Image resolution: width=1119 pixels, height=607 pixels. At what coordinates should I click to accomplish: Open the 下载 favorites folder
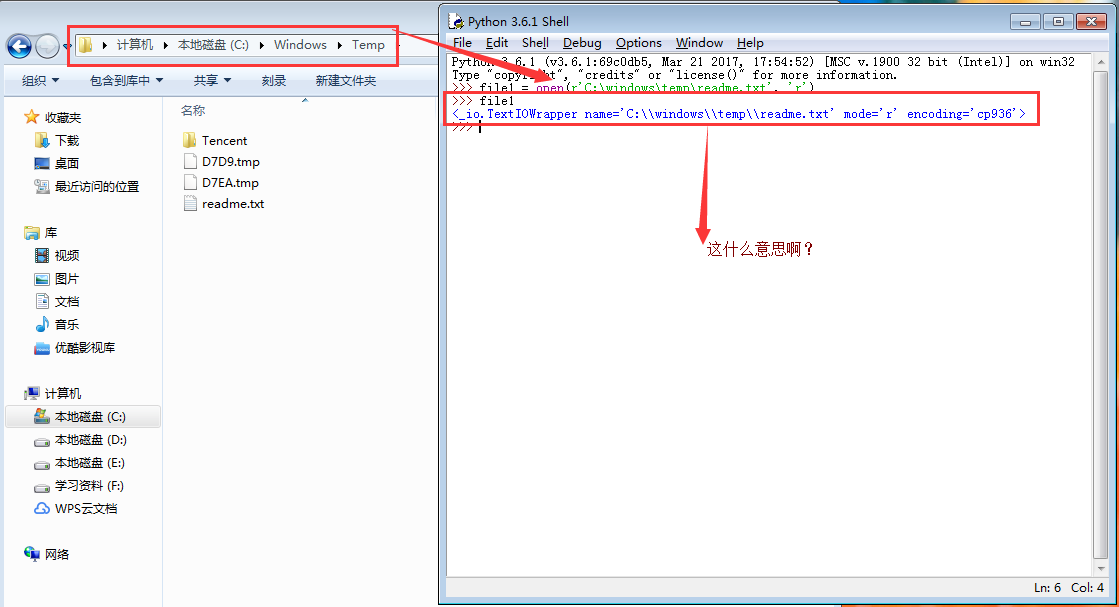point(66,141)
